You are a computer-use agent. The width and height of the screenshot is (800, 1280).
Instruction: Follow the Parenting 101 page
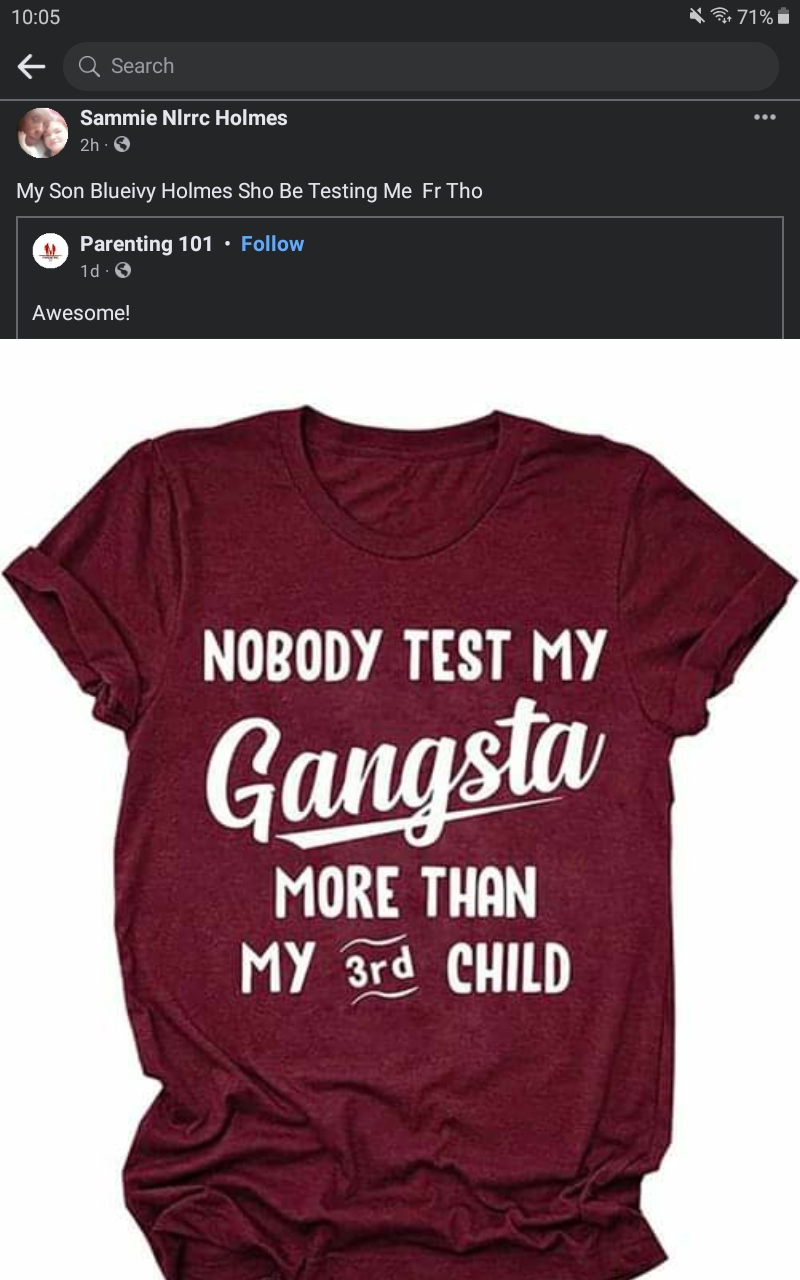(x=272, y=244)
